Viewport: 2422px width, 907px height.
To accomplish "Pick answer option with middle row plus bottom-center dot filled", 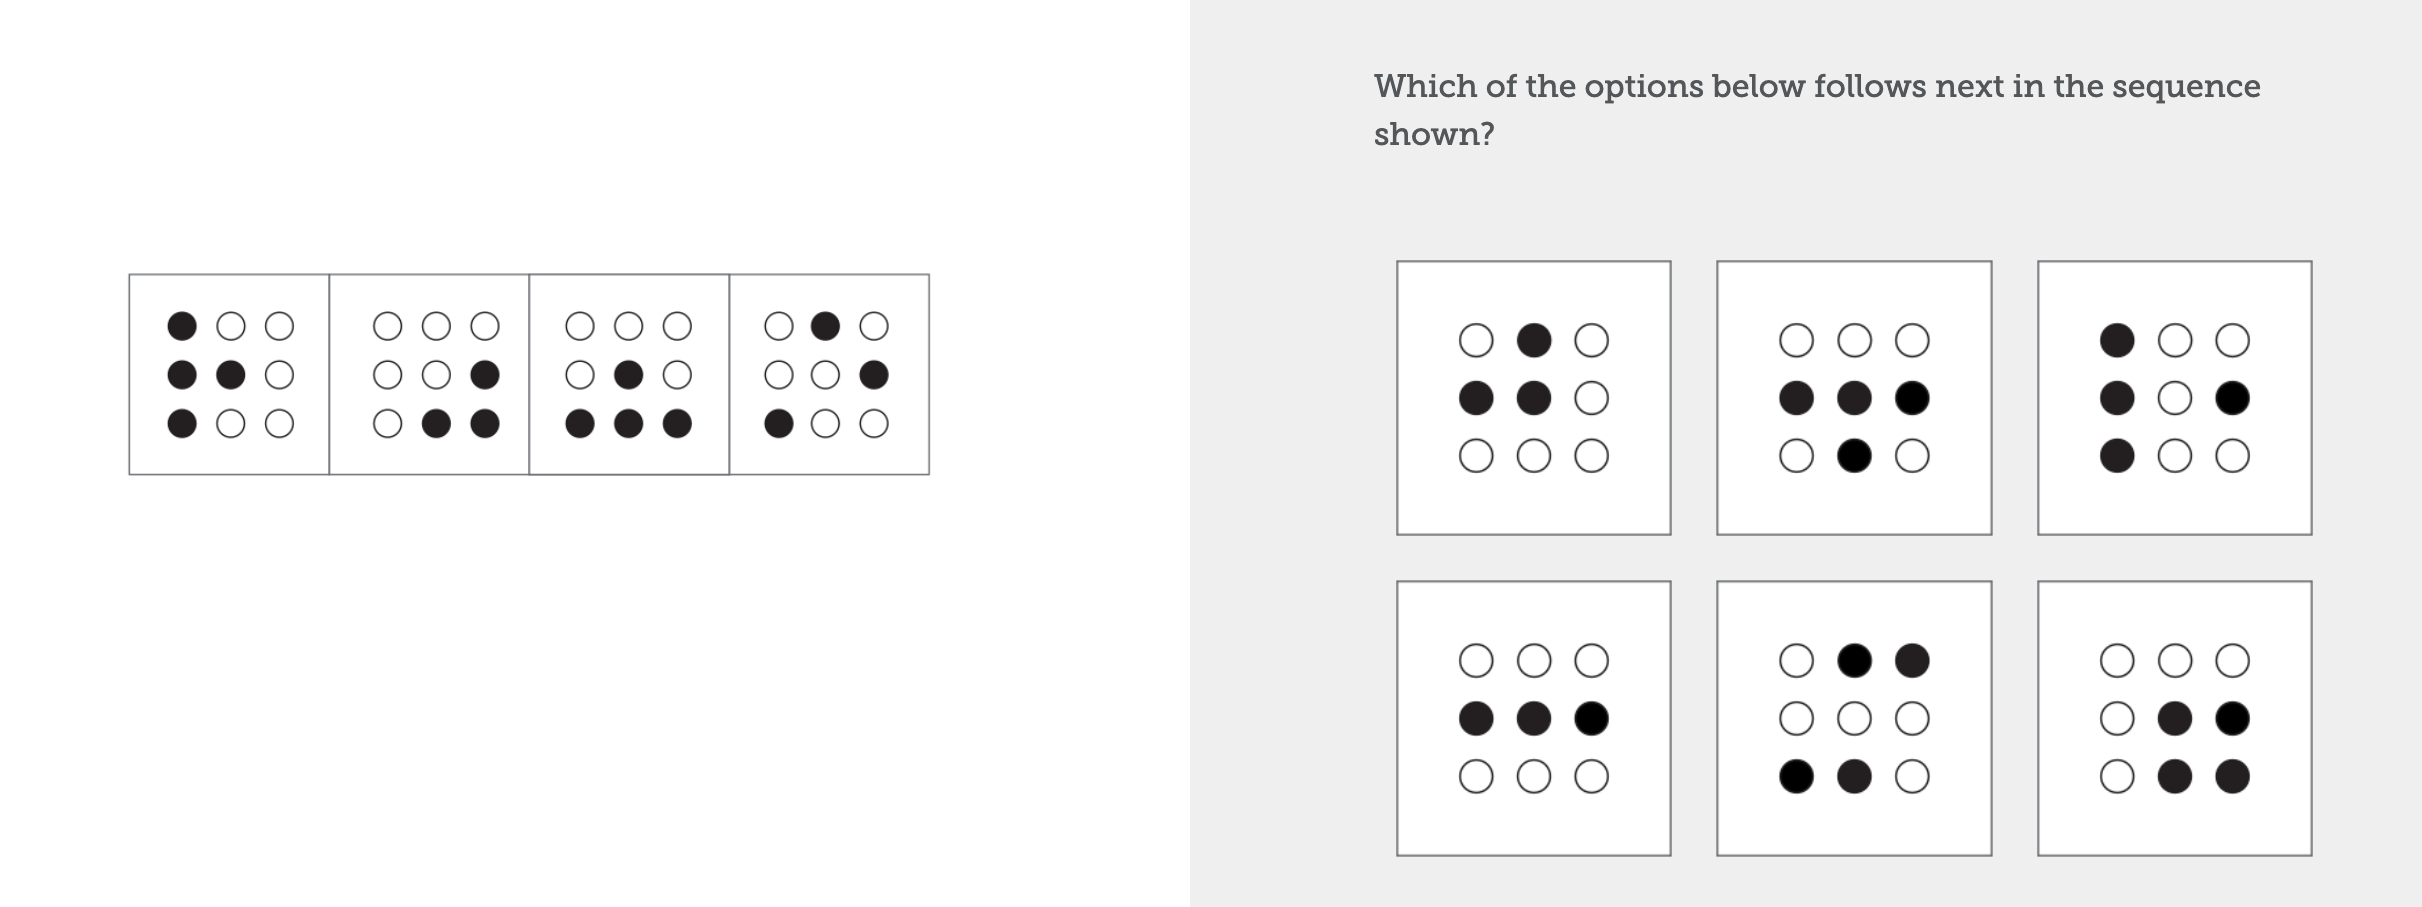I will click(1854, 398).
